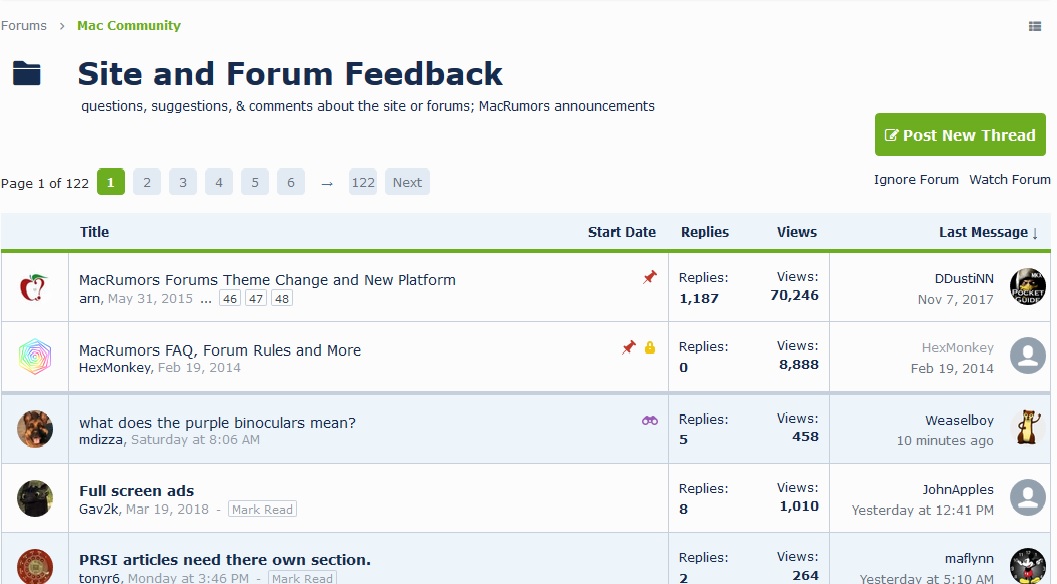Viewport: 1057px width, 584px height.
Task: Open purple binoculars question thread
Action: pos(217,423)
